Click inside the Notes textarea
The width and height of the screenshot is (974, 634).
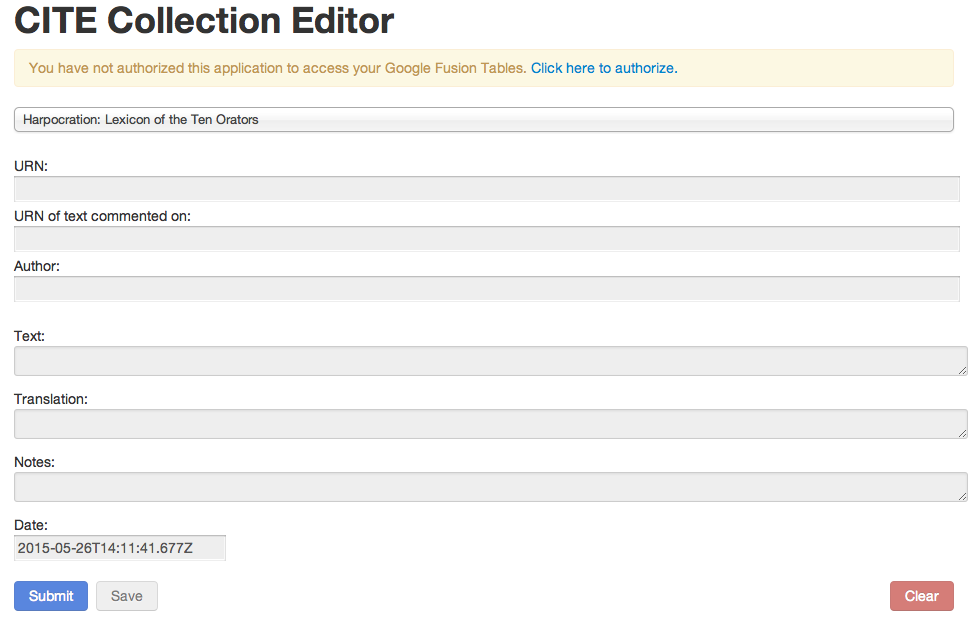[x=490, y=487]
